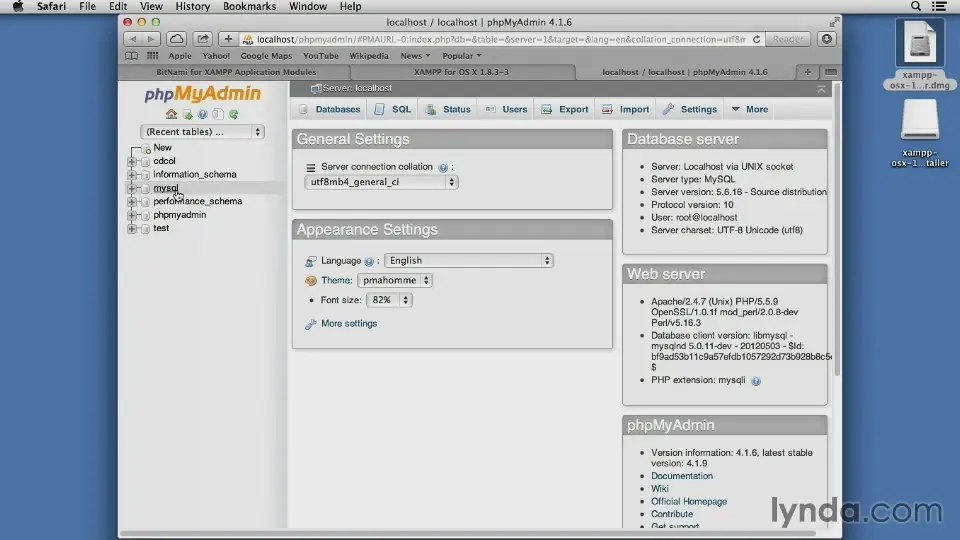960x540 pixels.
Task: Open Font size dropdown showing 82%
Action: coord(389,300)
